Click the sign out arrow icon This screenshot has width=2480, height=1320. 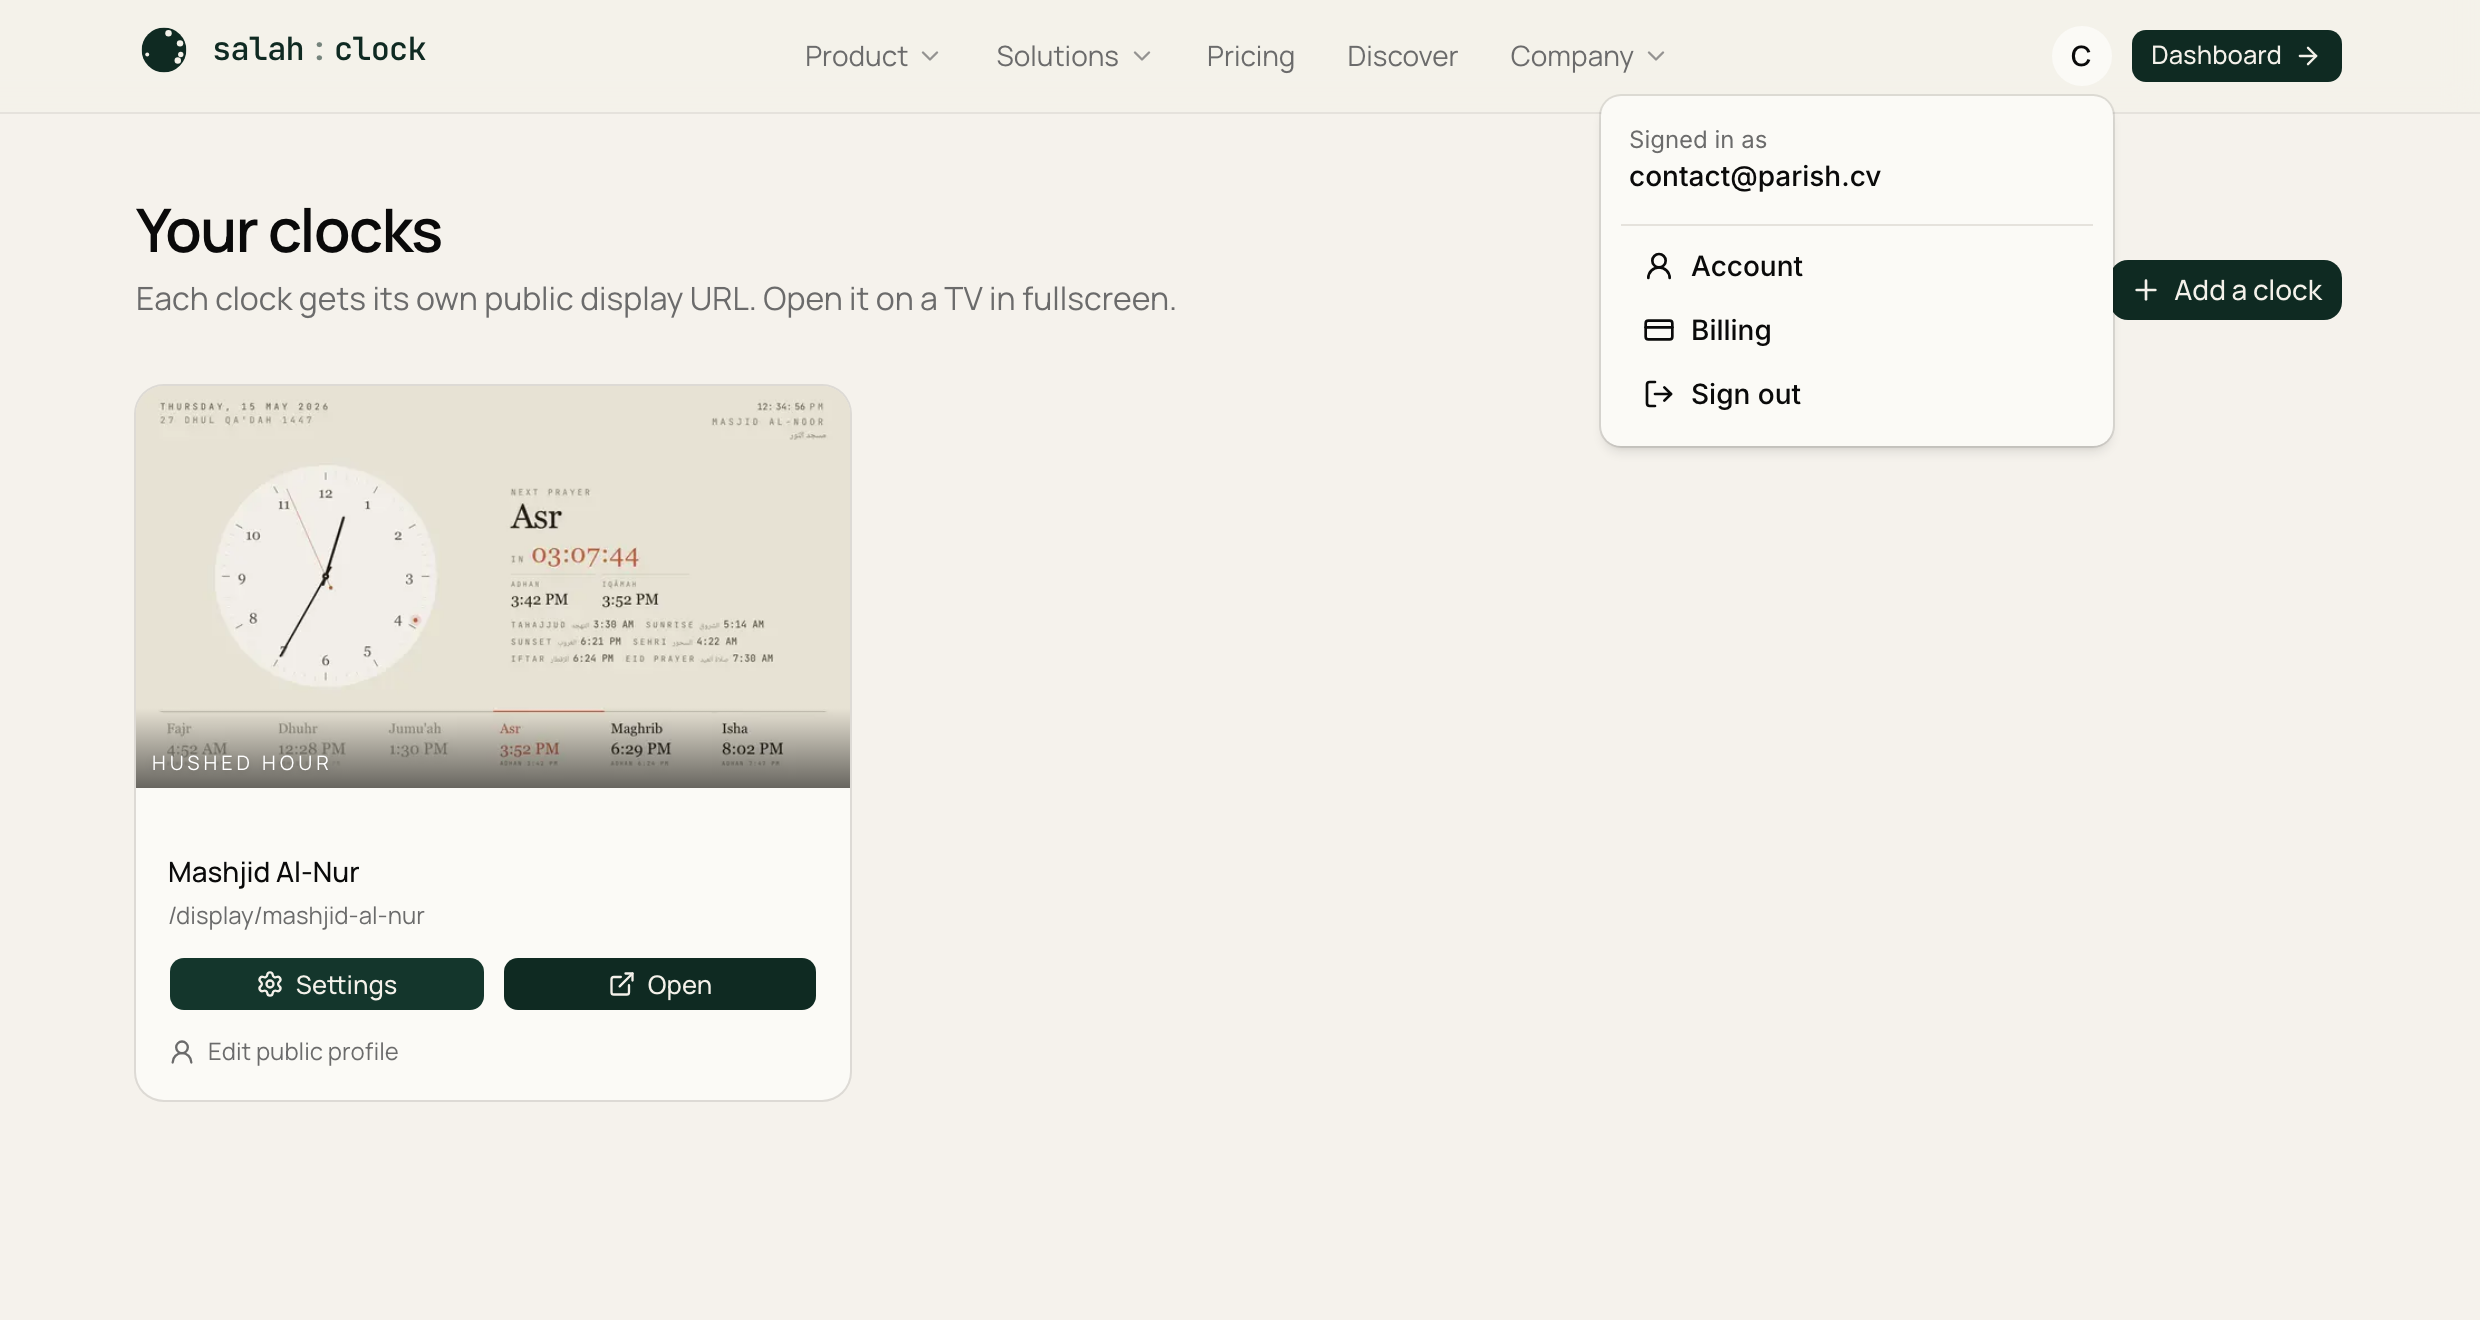[1659, 394]
